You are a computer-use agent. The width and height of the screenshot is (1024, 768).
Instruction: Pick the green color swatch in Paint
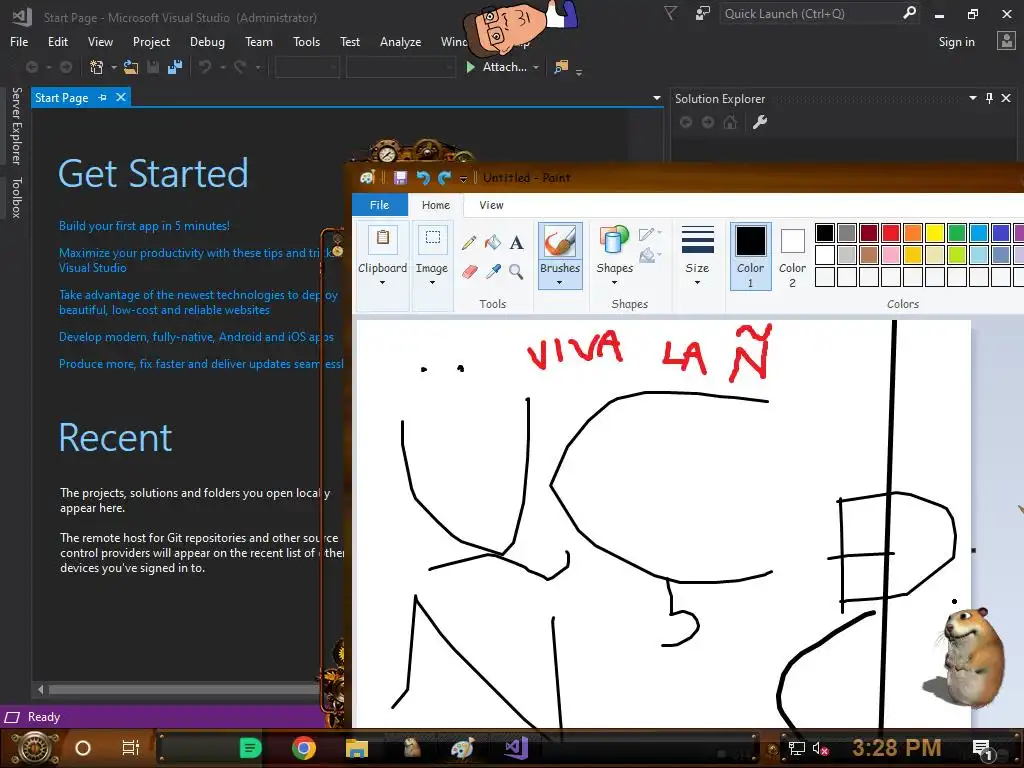click(957, 233)
